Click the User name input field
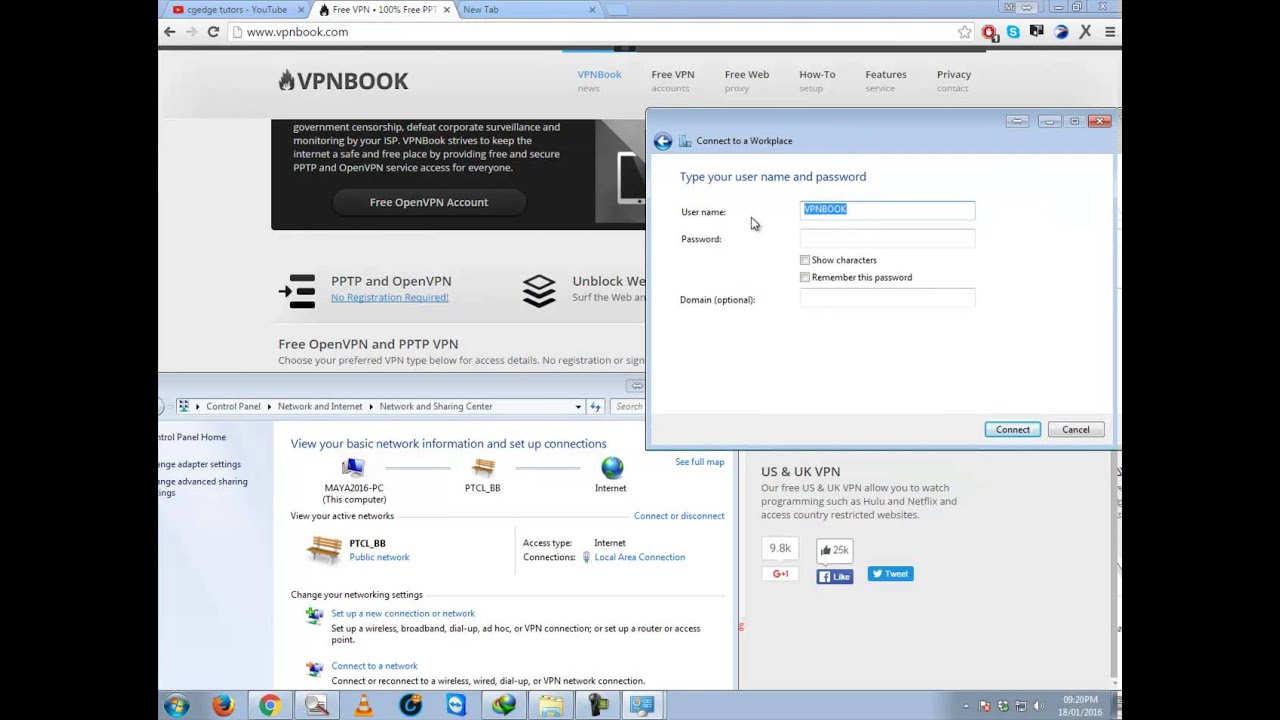 (888, 209)
